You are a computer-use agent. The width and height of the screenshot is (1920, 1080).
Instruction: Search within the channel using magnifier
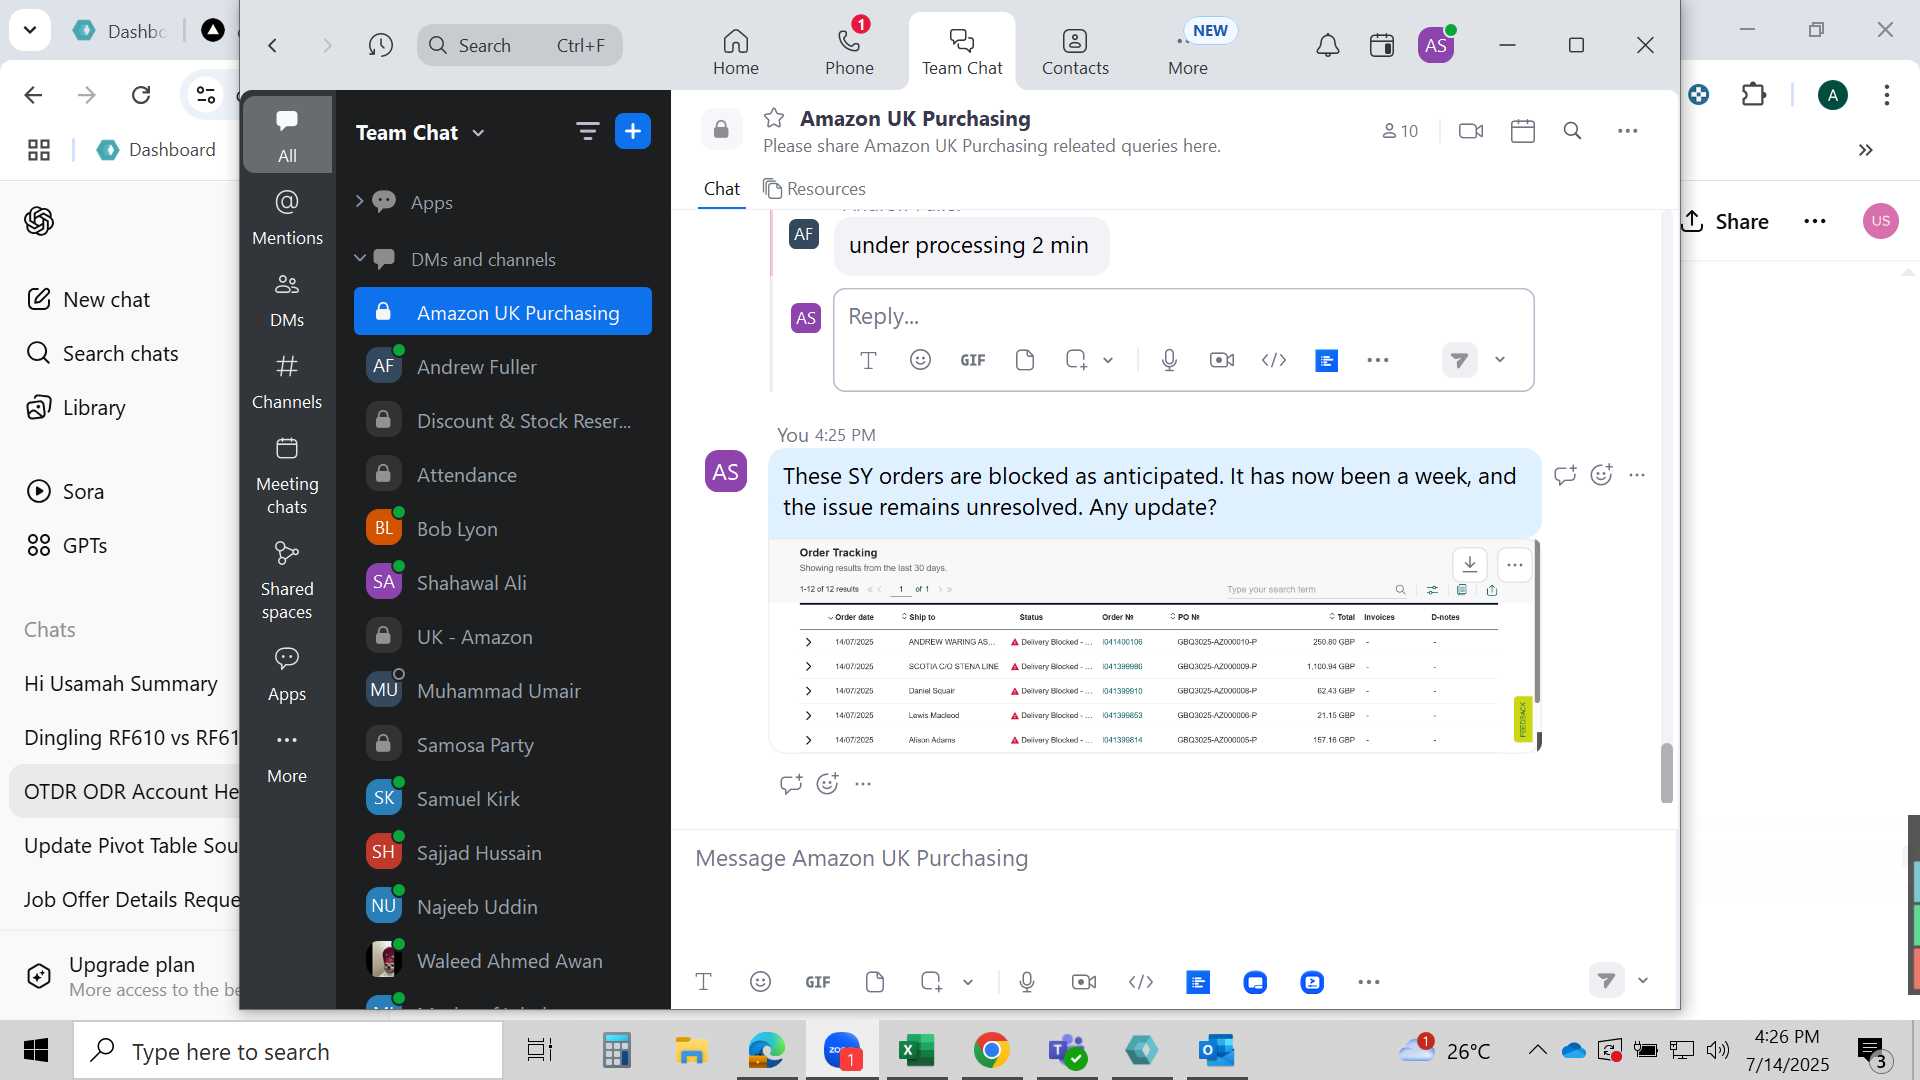point(1572,131)
